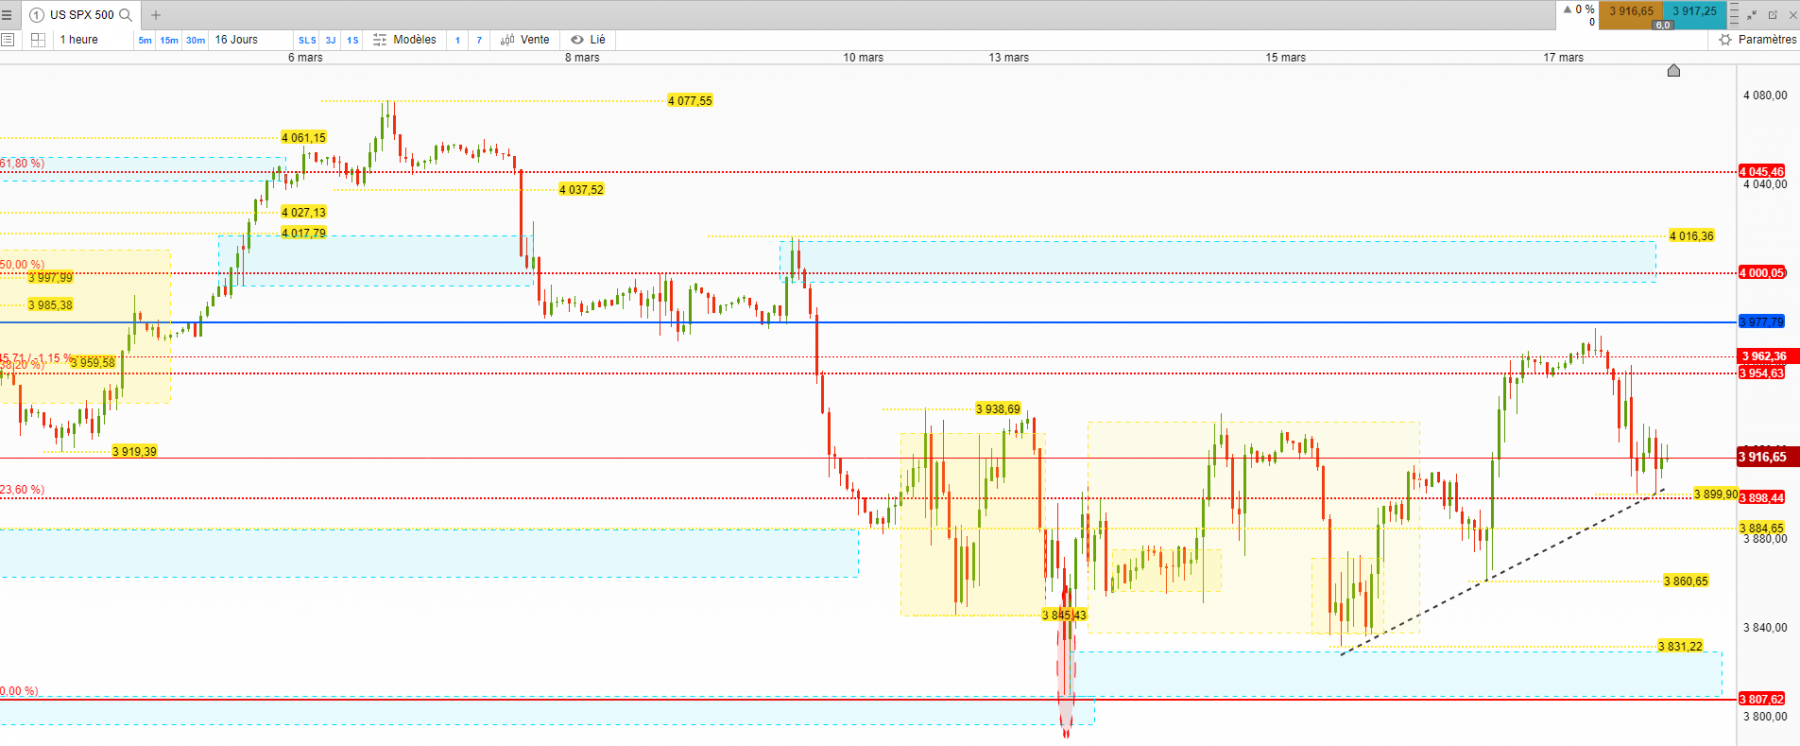The width and height of the screenshot is (1800, 746).
Task: Switch to the 5m timeframe
Action: (145, 40)
